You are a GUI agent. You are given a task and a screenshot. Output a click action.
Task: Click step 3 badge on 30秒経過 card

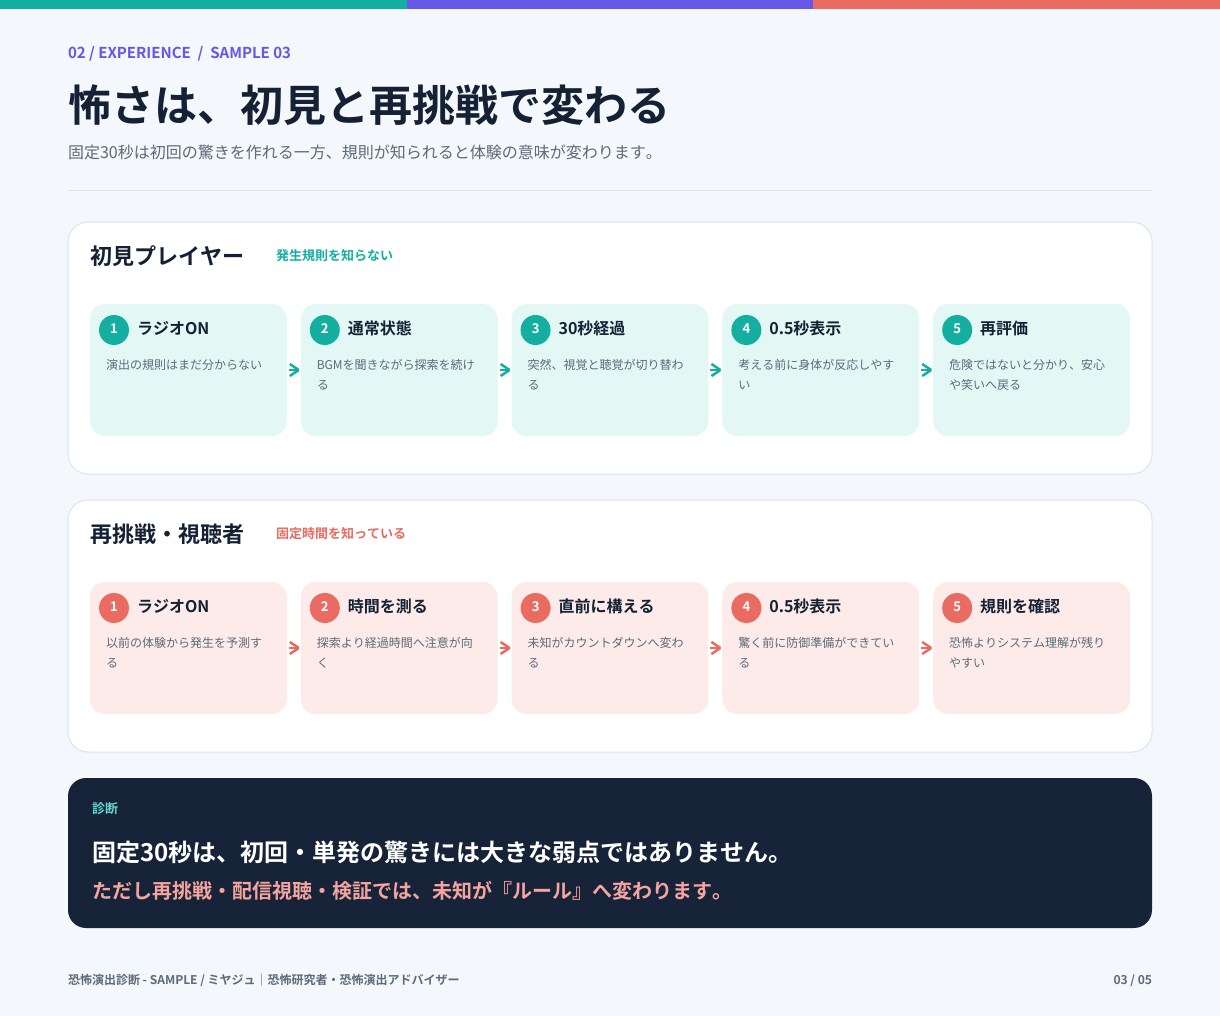(535, 329)
